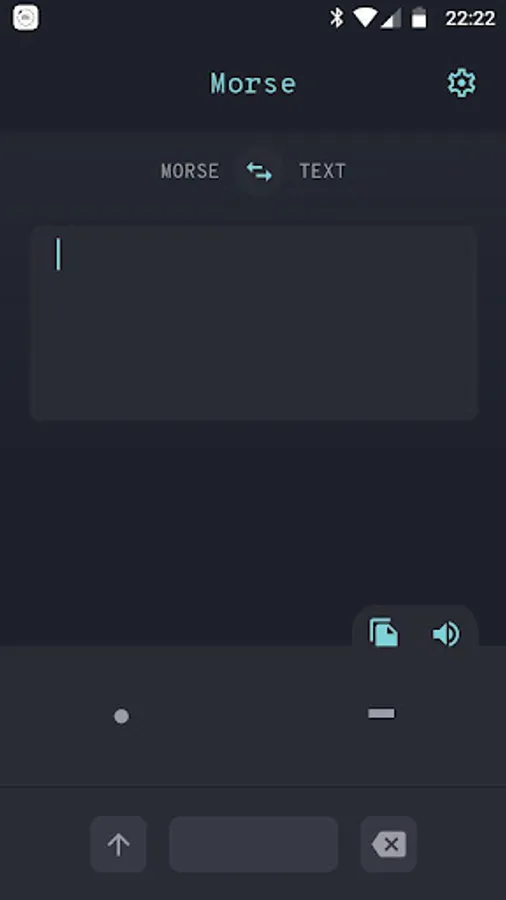Tap the cellular signal status icon
The image size is (506, 900).
[x=391, y=18]
